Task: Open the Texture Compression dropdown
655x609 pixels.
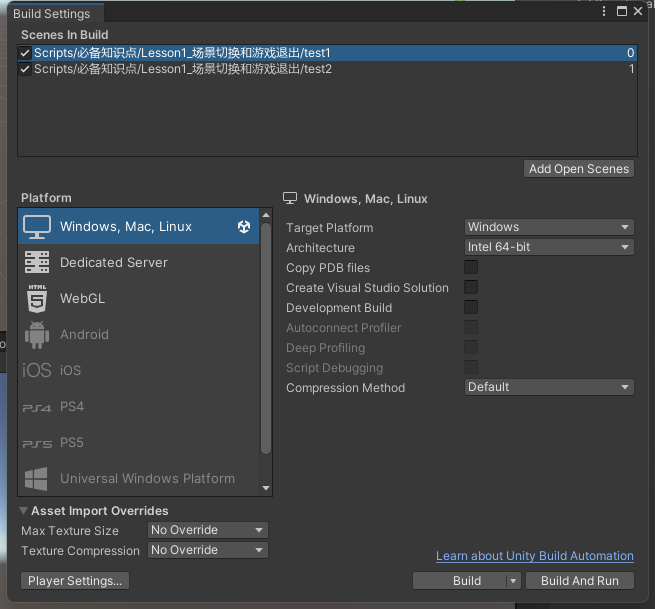Action: point(208,551)
